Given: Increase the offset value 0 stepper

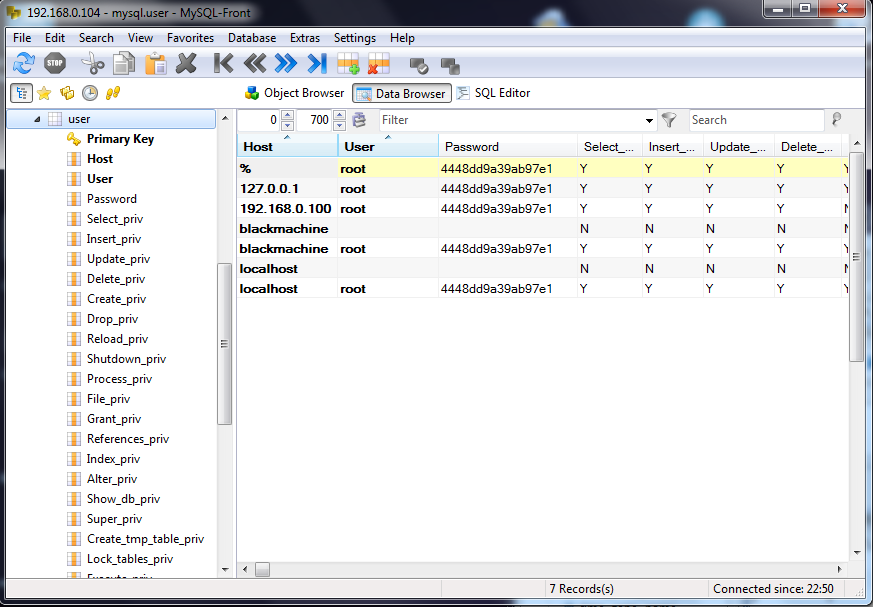Looking at the screenshot, I should pos(287,115).
